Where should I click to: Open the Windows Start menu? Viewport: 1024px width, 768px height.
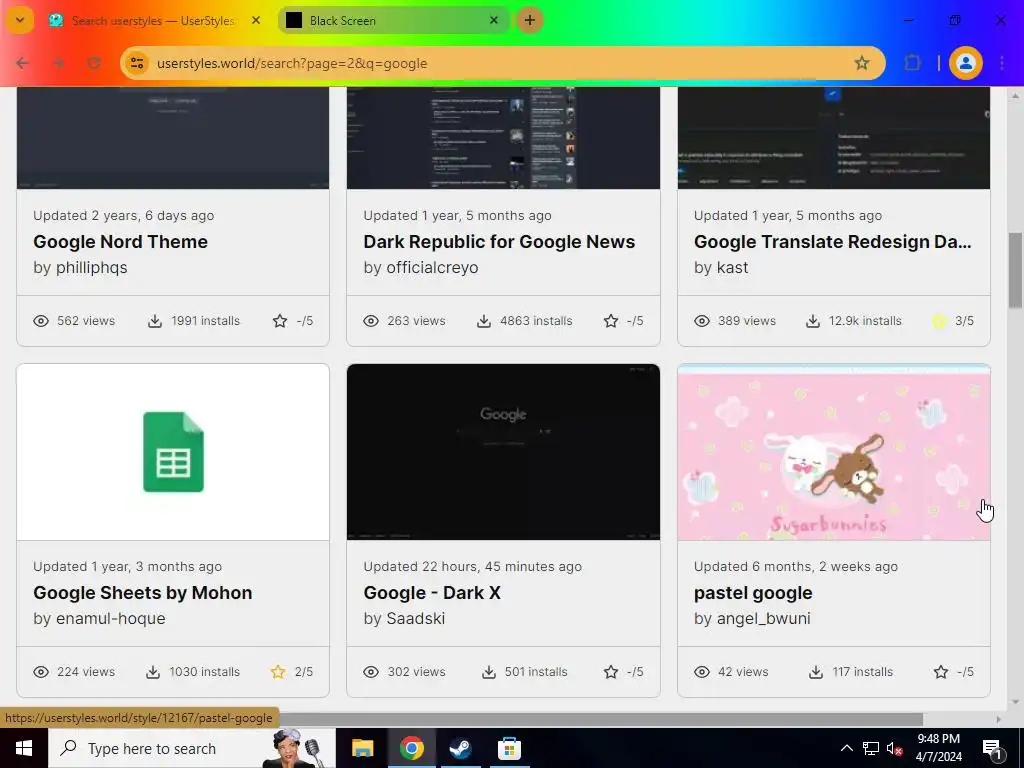(24, 748)
